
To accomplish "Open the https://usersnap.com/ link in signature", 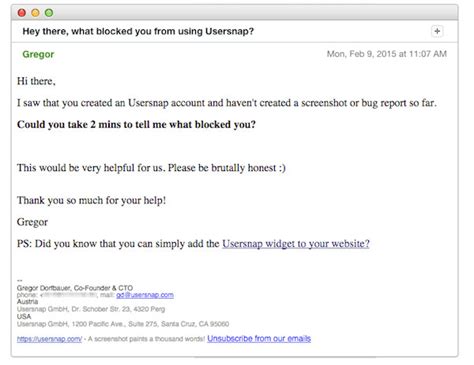I will [x=49, y=339].
